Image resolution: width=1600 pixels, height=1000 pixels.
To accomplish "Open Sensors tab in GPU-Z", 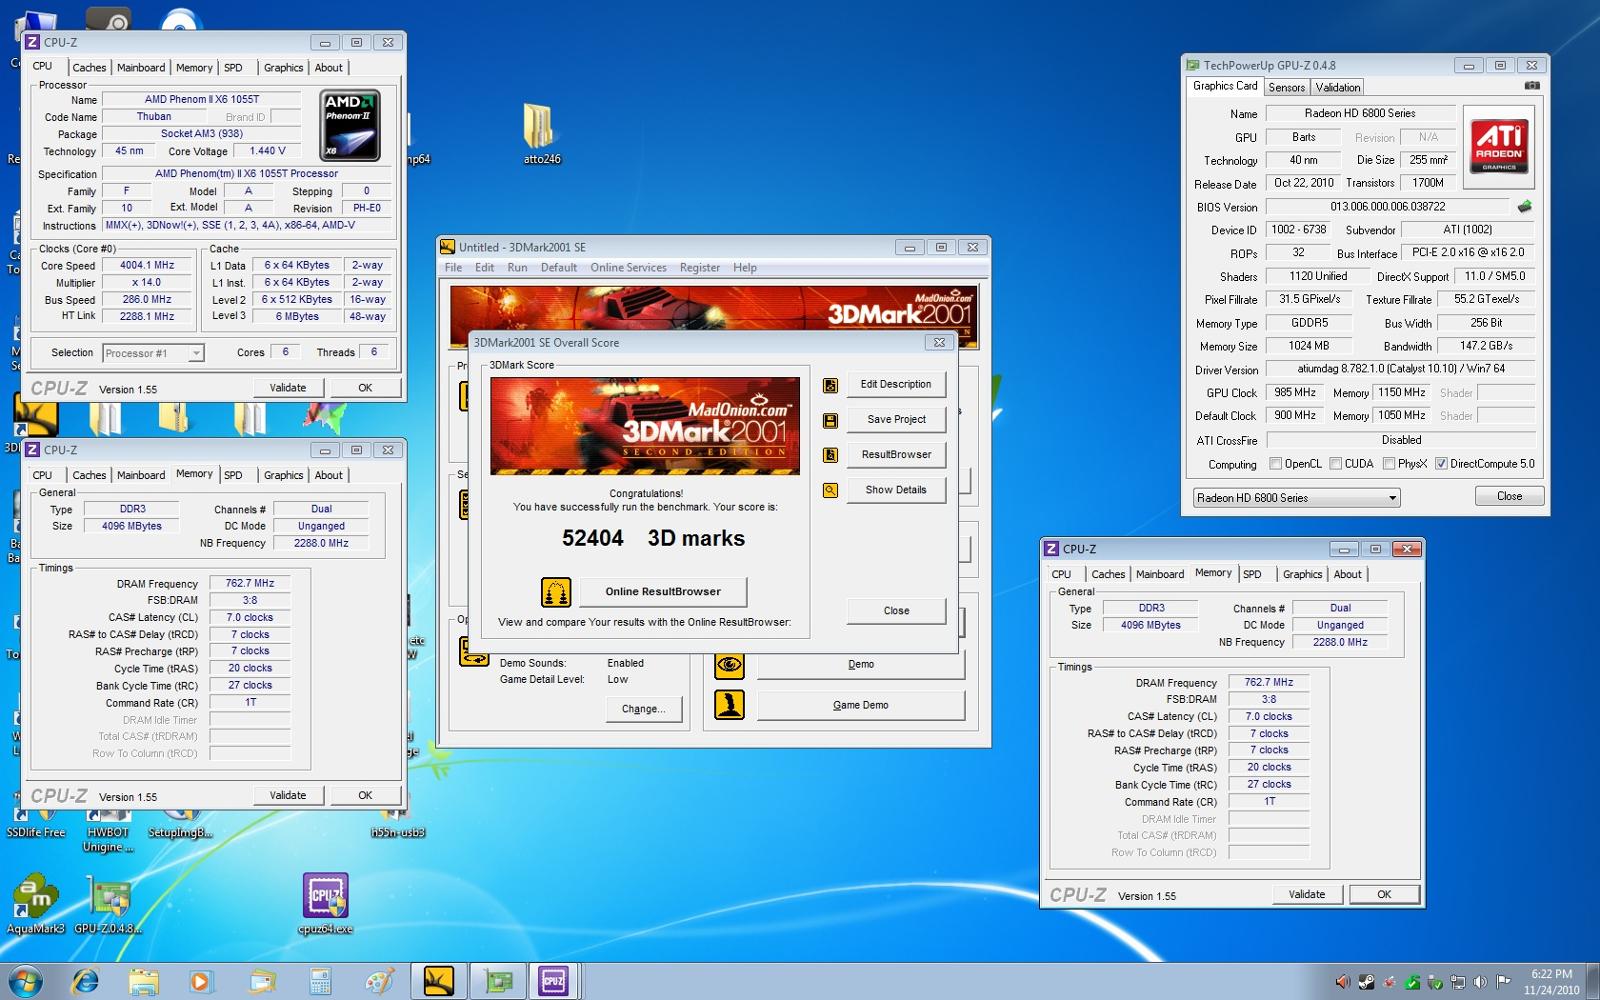I will pyautogui.click(x=1286, y=88).
